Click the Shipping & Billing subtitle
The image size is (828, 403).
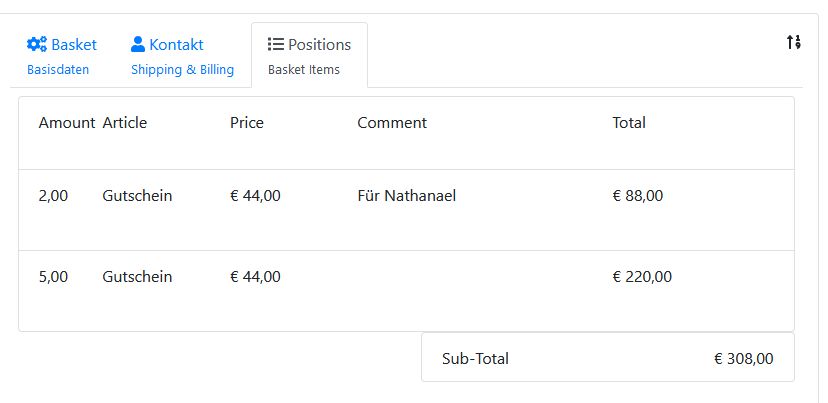tap(182, 70)
